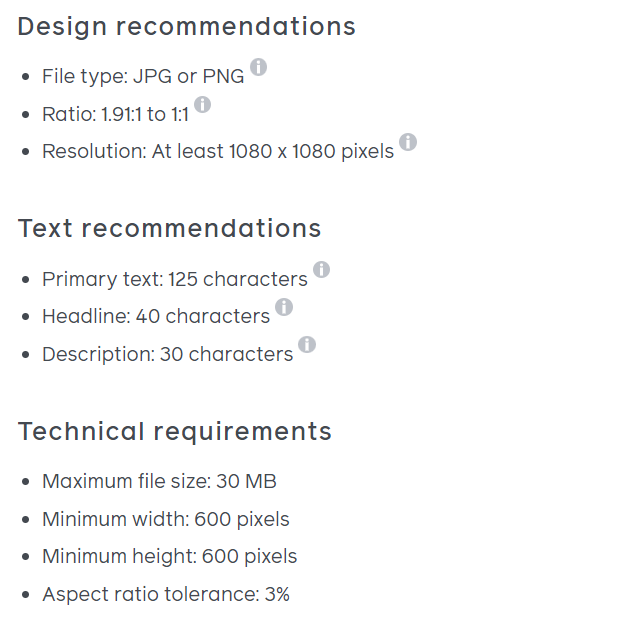Screen dimensions: 638x618
Task: Click the Text recommendations heading
Action: (x=170, y=228)
